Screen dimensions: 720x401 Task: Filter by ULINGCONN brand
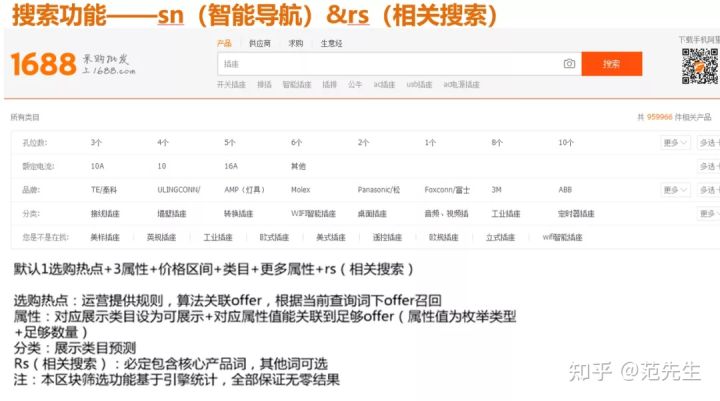[179, 190]
